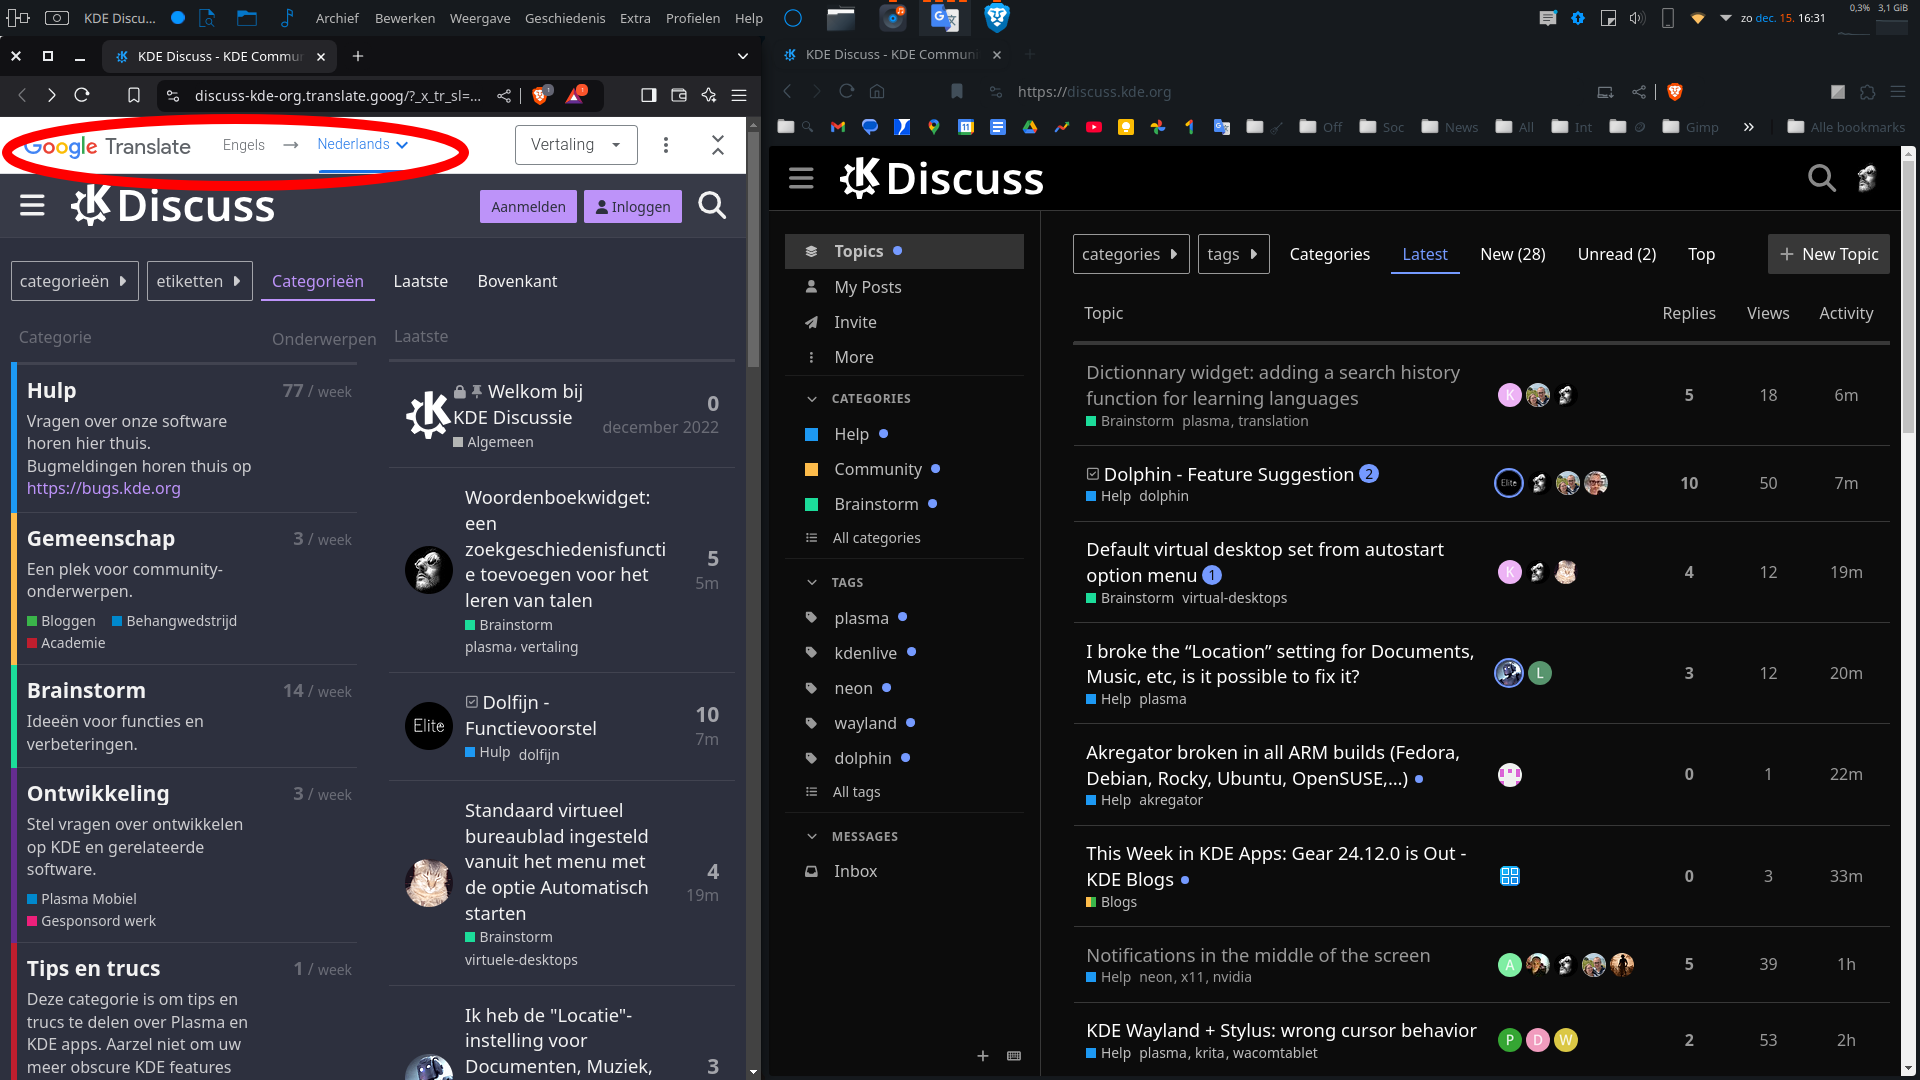Toggle Brave sidebar panel in left browser
This screenshot has height=1080, width=1920.
click(x=648, y=95)
